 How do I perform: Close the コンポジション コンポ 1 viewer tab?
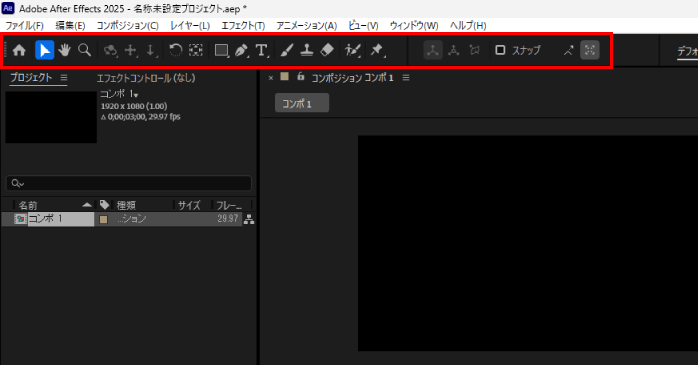(271, 78)
